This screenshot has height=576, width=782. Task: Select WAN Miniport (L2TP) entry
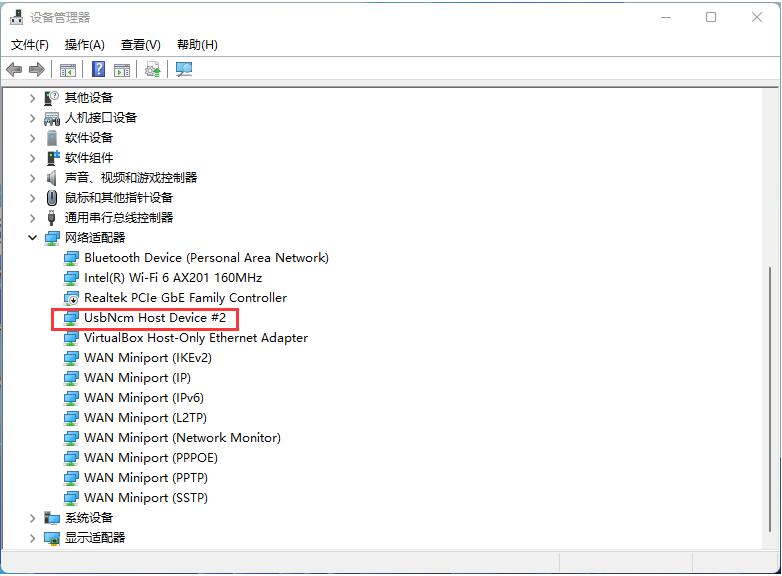click(x=146, y=417)
